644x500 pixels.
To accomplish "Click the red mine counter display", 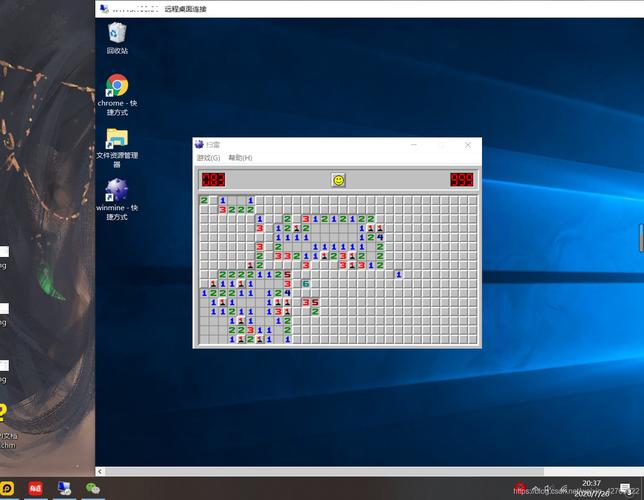I will (x=213, y=180).
